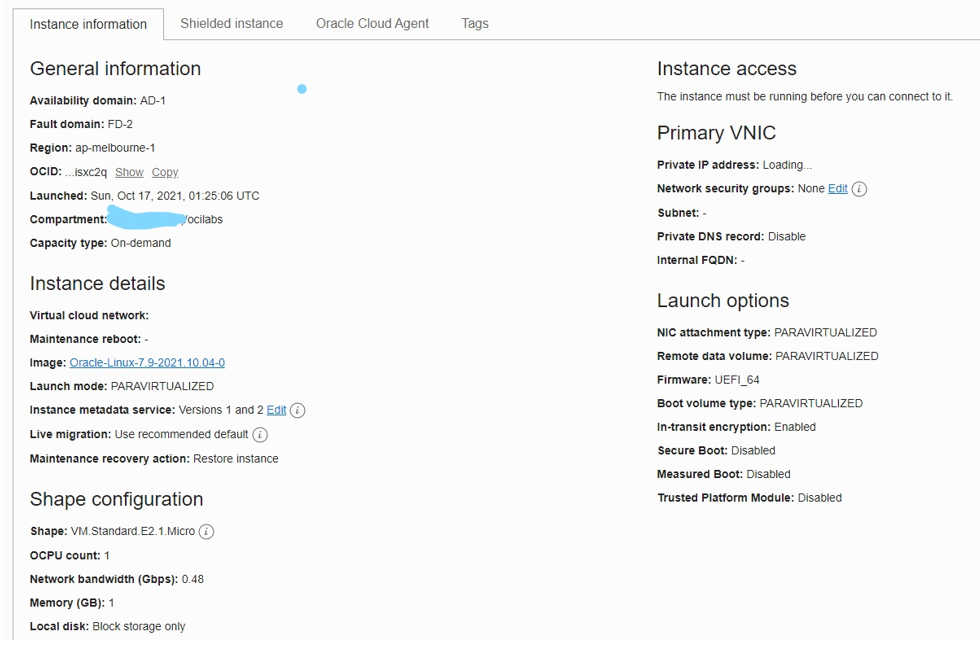Edit Network security groups
The height and width of the screenshot is (650, 980).
point(838,189)
